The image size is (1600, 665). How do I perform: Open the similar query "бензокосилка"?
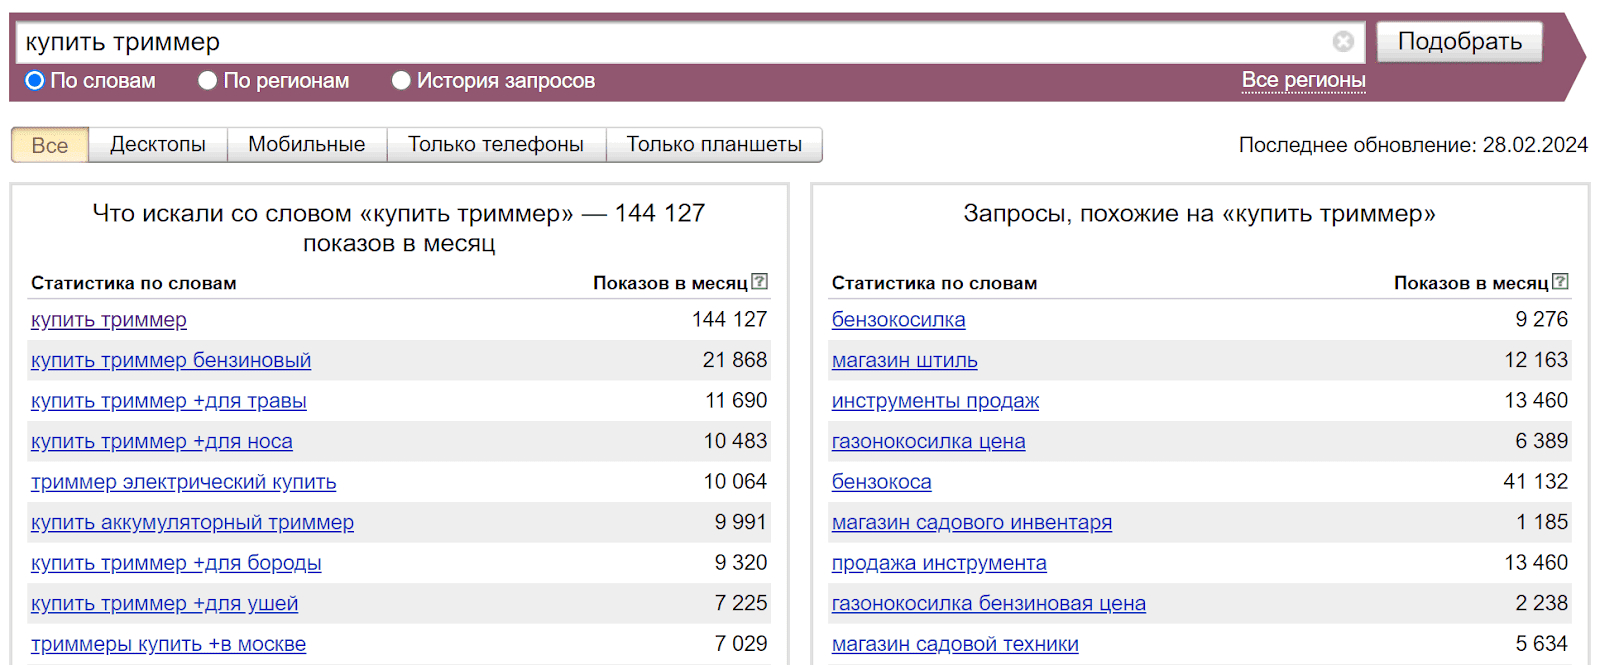(898, 320)
